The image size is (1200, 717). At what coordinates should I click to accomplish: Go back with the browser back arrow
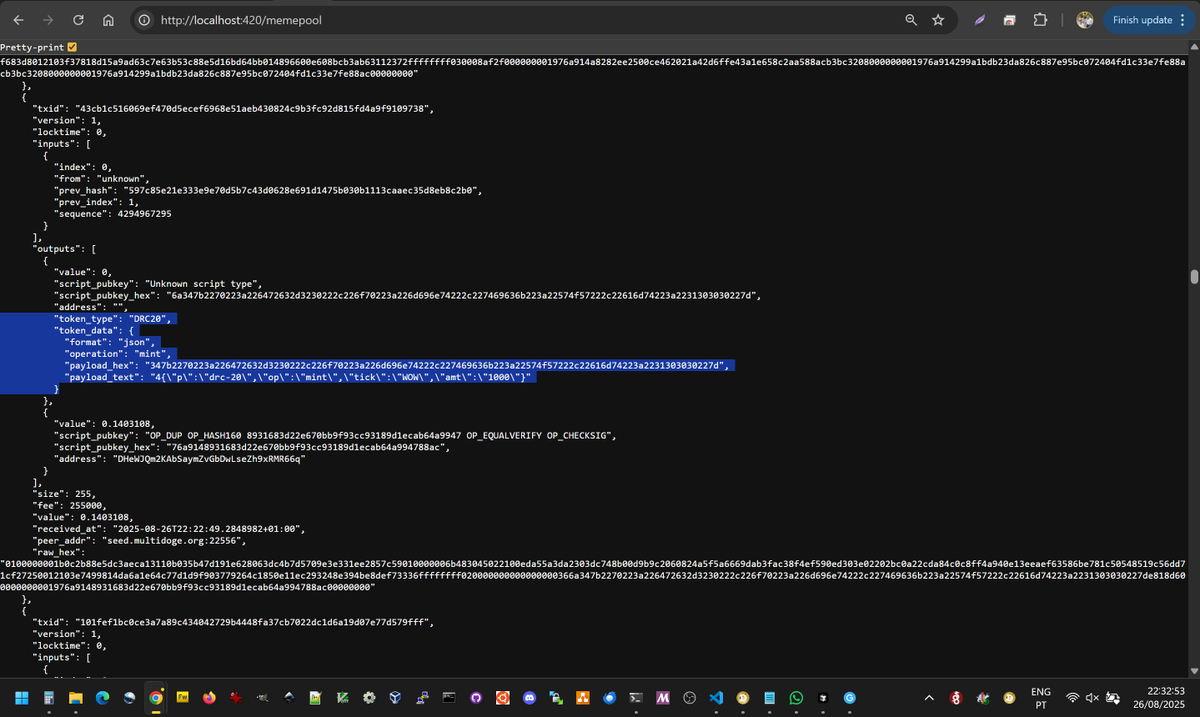(19, 20)
